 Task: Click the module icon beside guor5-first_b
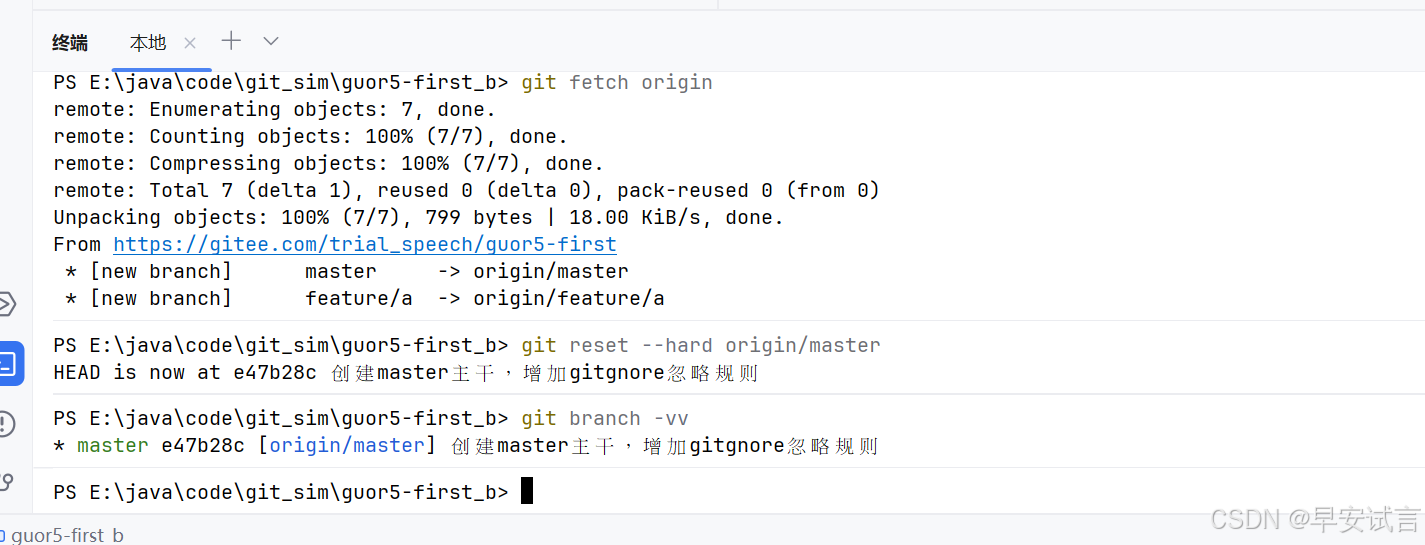pos(3,535)
